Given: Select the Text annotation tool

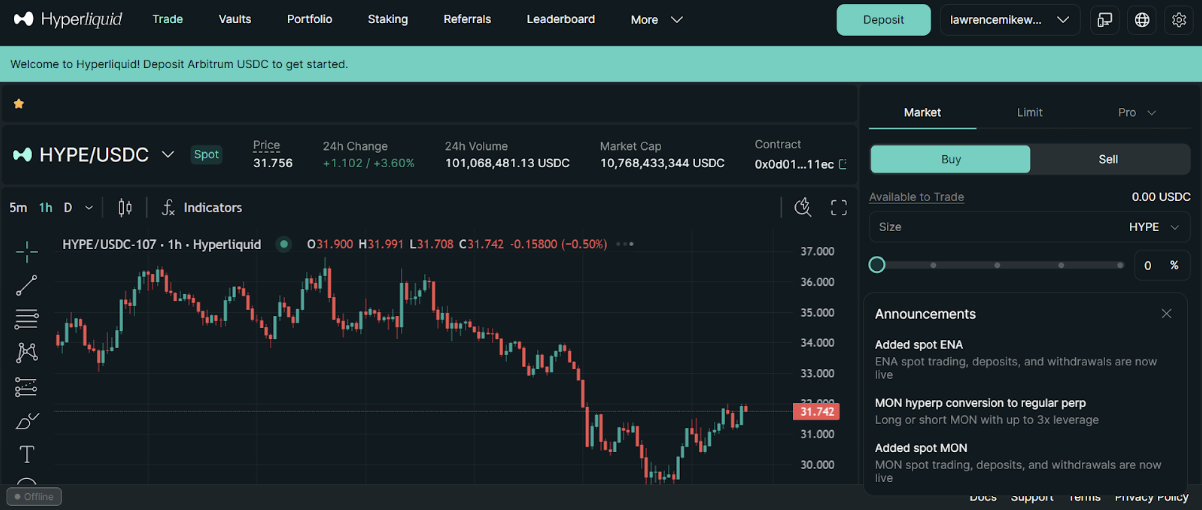Looking at the screenshot, I should pos(27,455).
